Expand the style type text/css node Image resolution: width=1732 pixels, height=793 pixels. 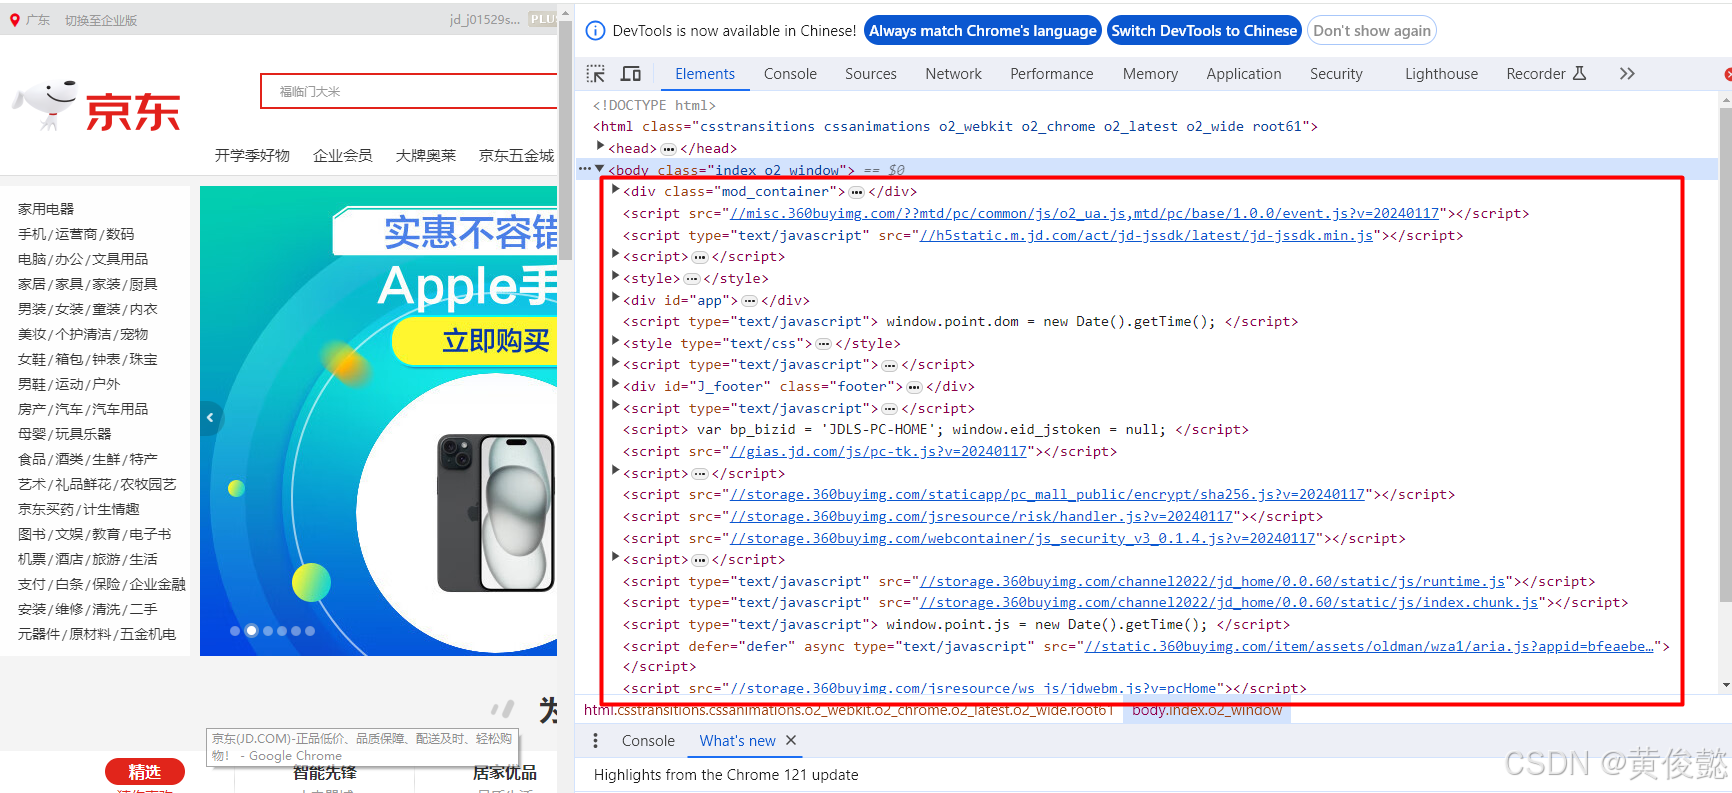coord(616,342)
